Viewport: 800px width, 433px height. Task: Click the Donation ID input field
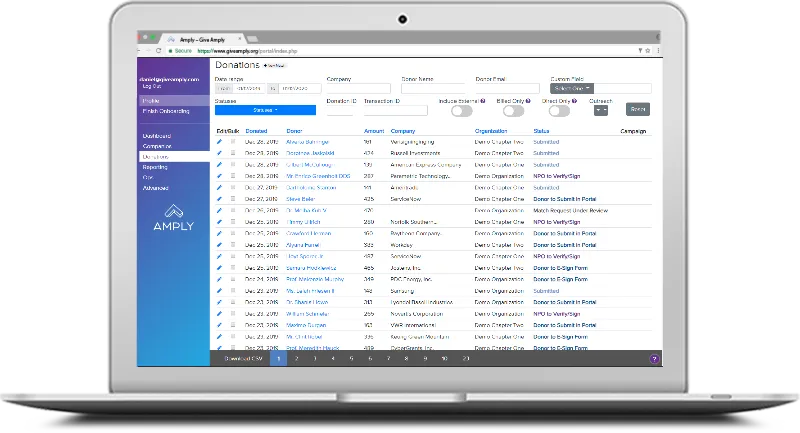click(340, 110)
